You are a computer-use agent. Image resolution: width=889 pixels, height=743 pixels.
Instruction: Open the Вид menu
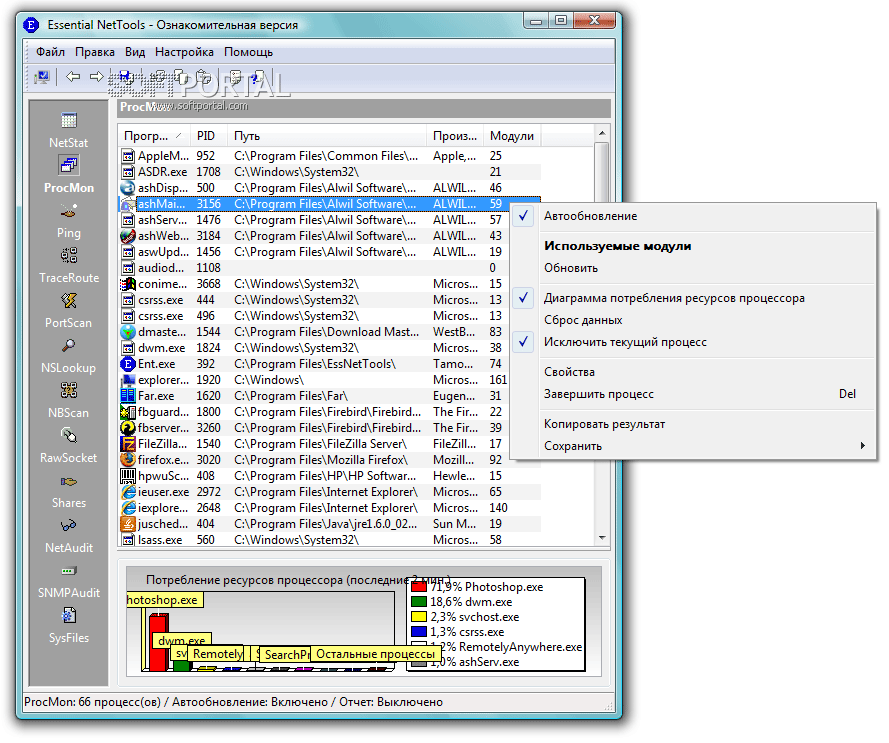135,52
